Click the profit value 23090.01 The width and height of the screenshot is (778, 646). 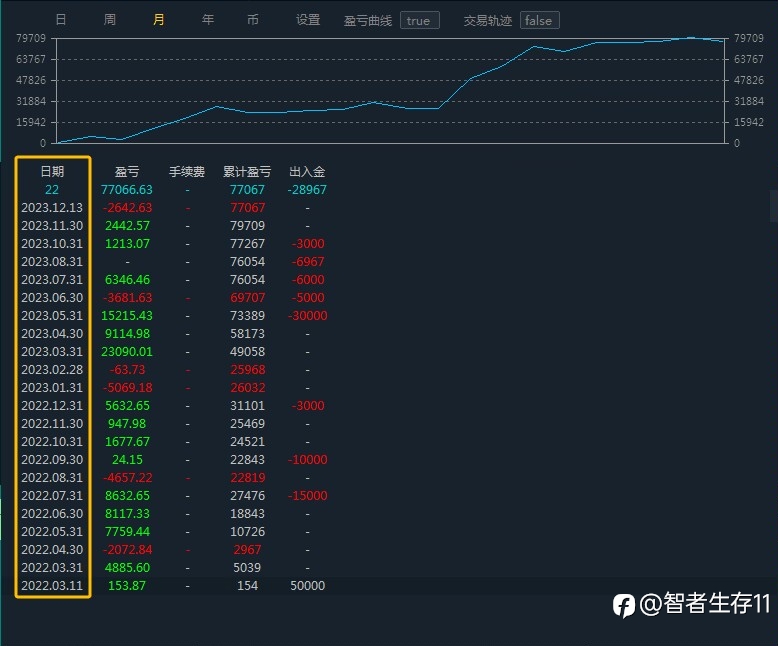pyautogui.click(x=127, y=352)
